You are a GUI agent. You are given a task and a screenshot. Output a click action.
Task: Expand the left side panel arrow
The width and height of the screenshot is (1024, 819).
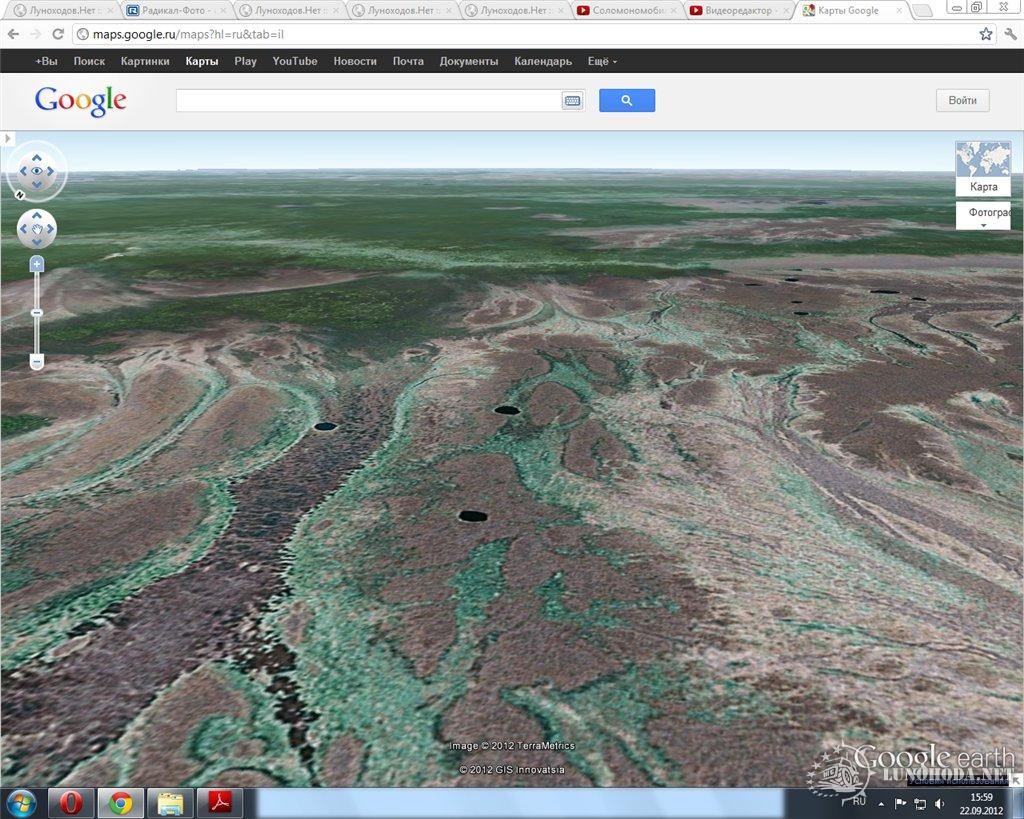[x=7, y=138]
